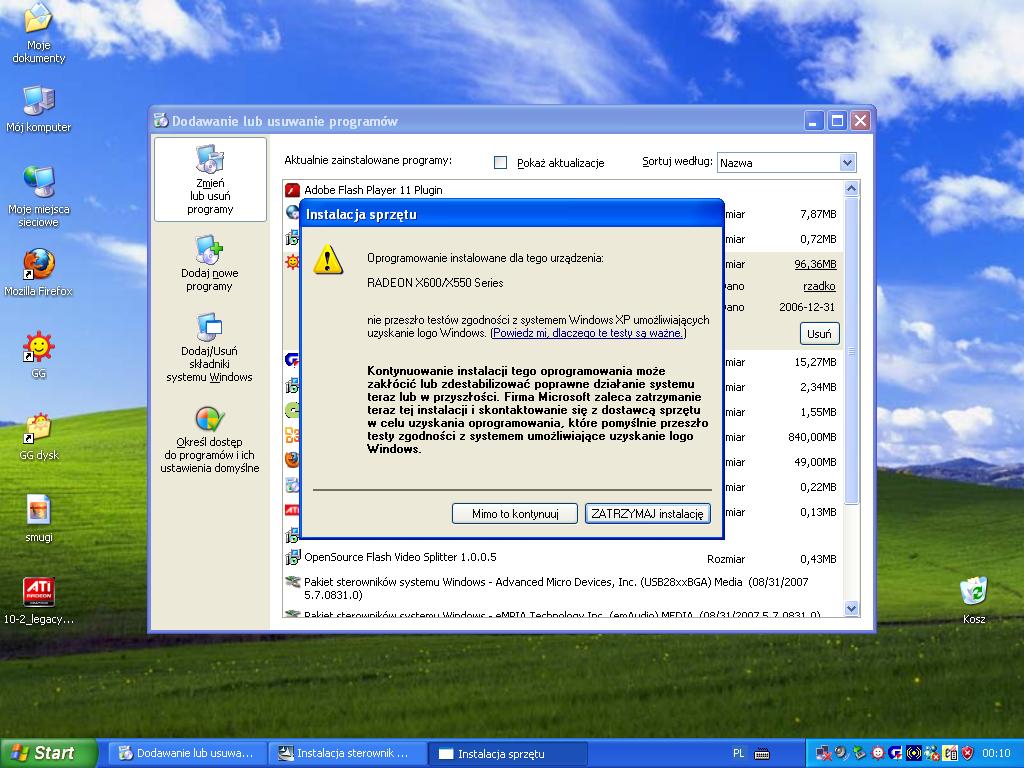Click the PL language indicator

point(738,754)
